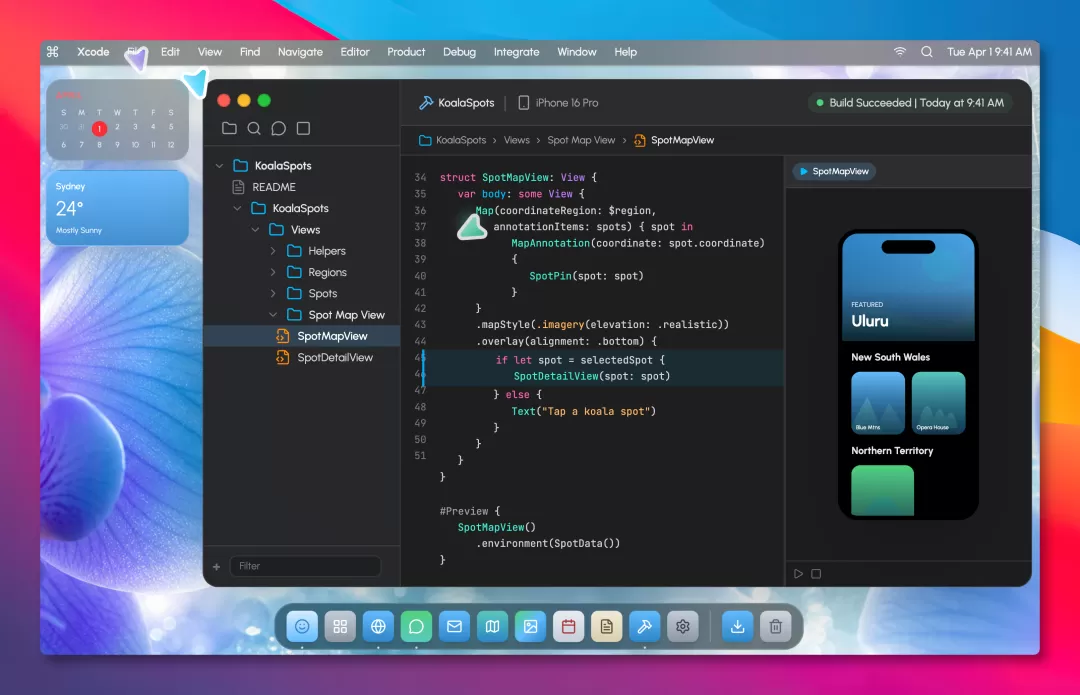Viewport: 1080px width, 695px height.
Task: Open the Launchpad grid icon in dock
Action: pyautogui.click(x=340, y=626)
